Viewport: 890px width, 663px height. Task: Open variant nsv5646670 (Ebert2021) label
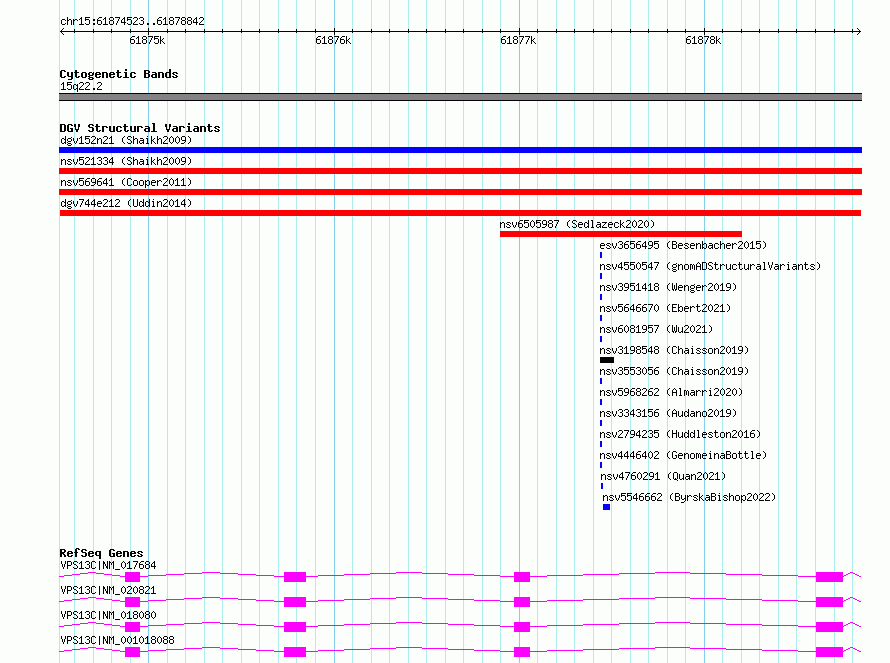pyautogui.click(x=665, y=308)
